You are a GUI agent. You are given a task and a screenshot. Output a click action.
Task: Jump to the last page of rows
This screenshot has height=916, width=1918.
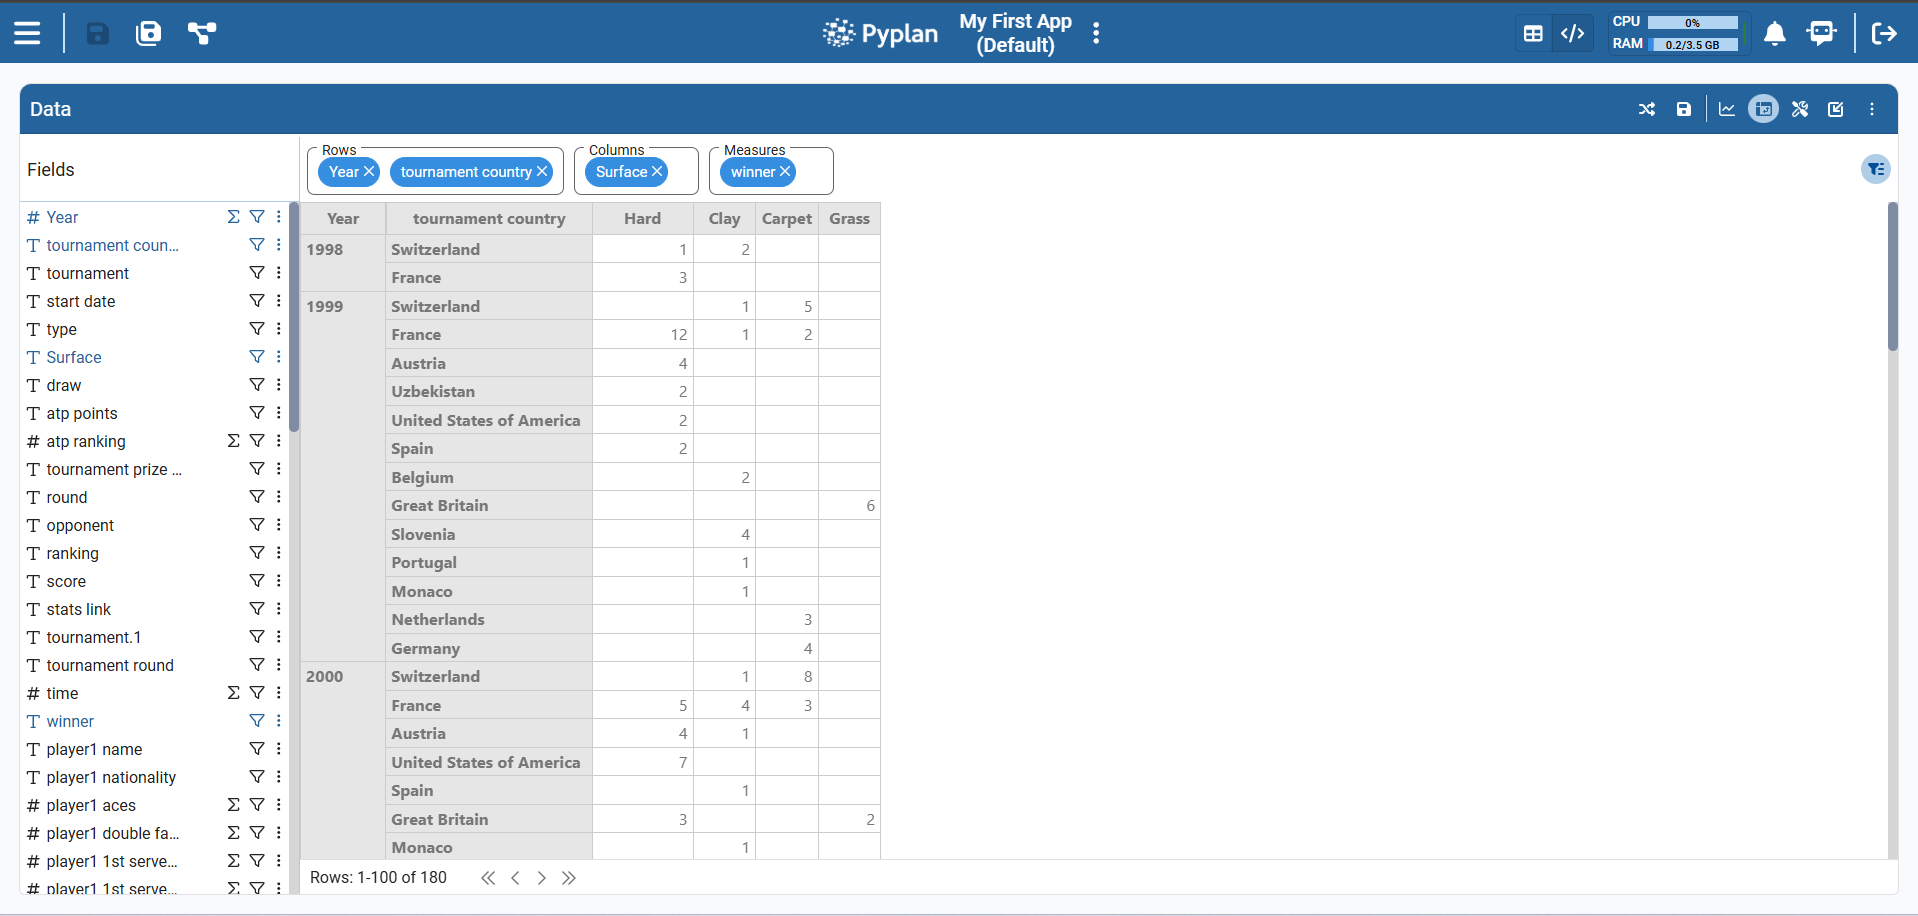tap(569, 878)
